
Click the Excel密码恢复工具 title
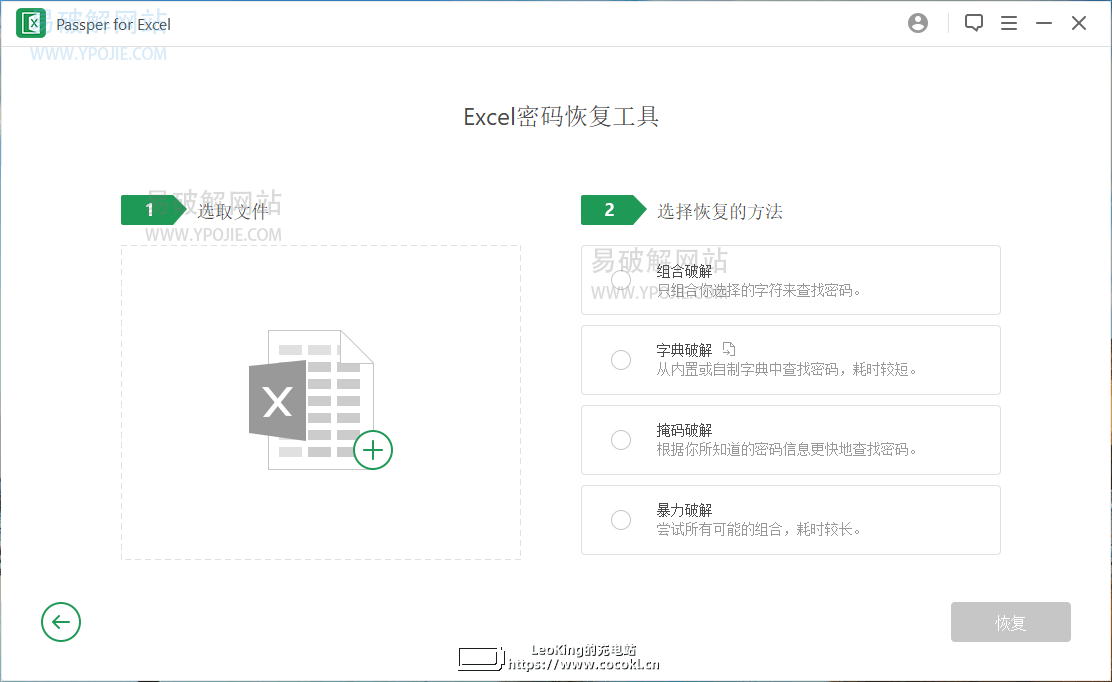[x=561, y=117]
